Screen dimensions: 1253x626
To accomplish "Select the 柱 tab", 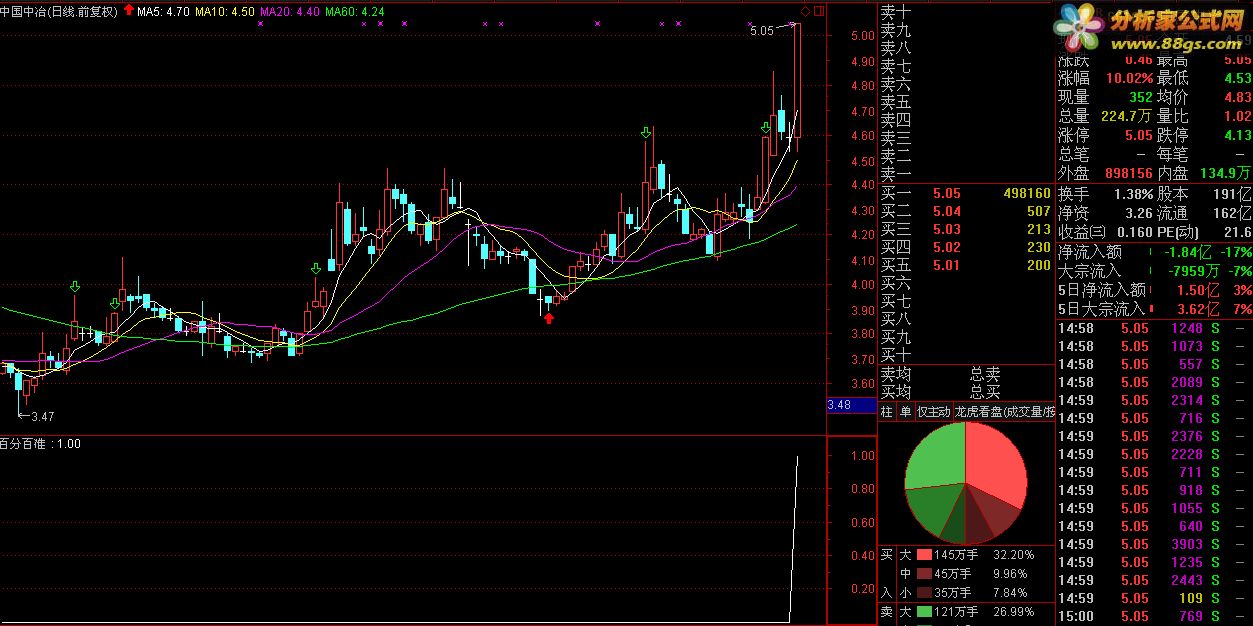I will [x=887, y=411].
